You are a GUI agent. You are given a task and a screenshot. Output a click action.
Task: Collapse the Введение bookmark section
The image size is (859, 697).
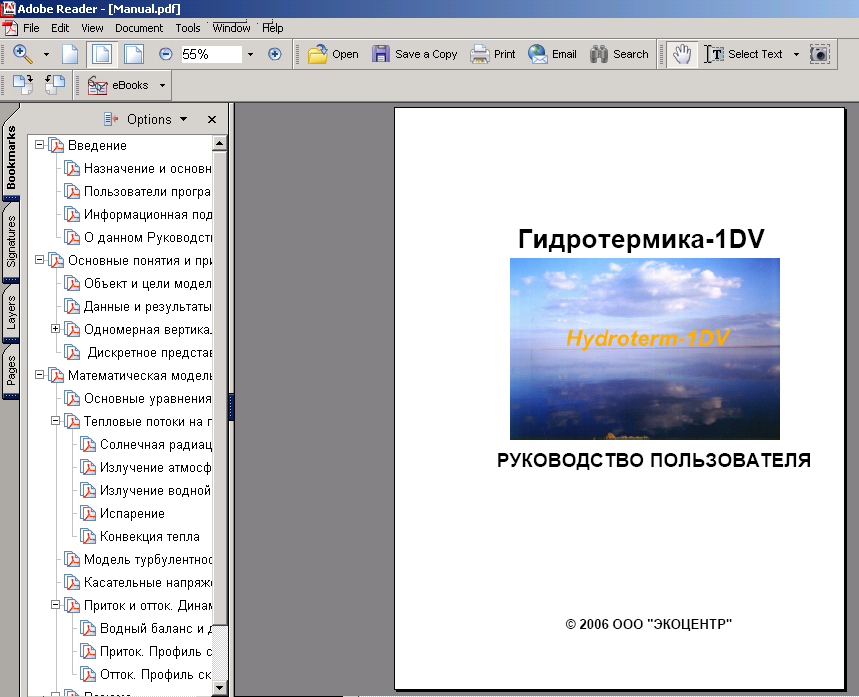(40, 145)
